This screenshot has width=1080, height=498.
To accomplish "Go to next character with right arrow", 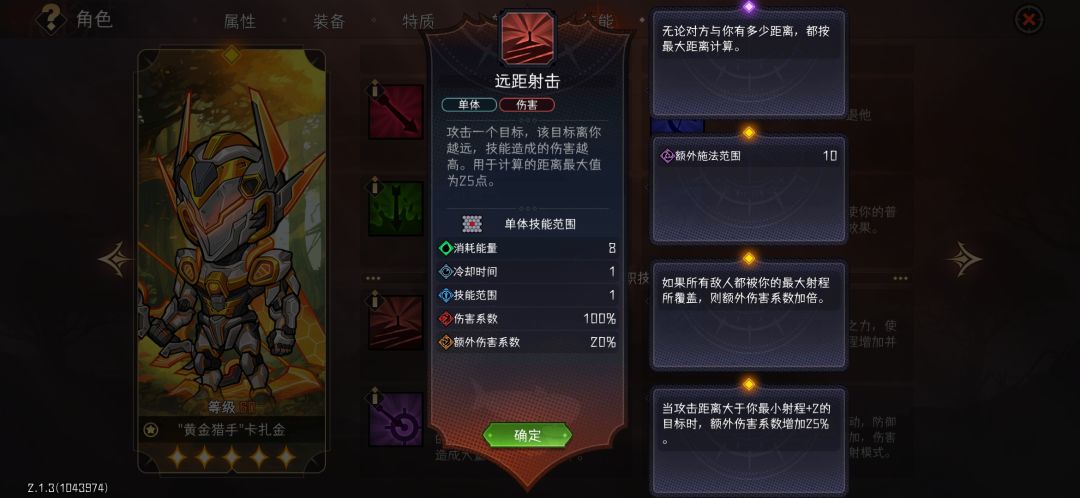I will coord(964,259).
